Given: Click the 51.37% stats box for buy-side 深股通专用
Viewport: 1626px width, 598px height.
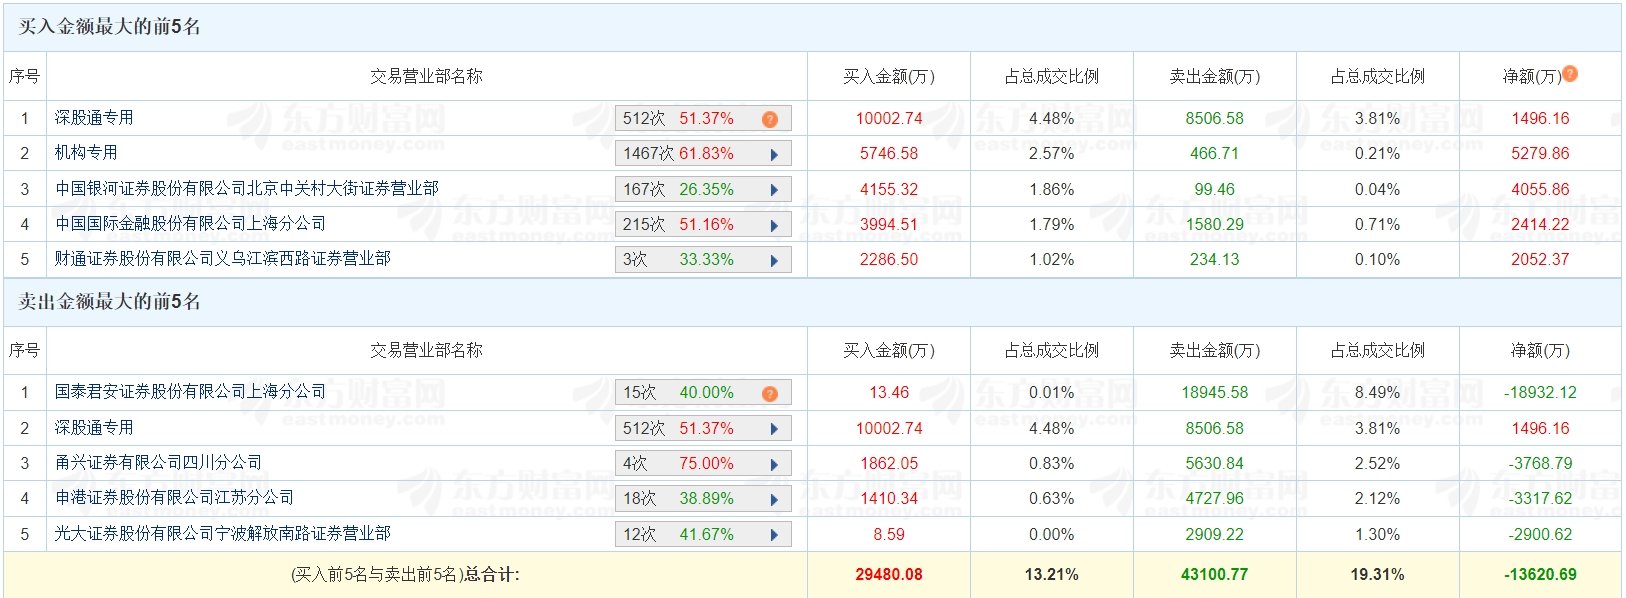Looking at the screenshot, I should pyautogui.click(x=703, y=118).
